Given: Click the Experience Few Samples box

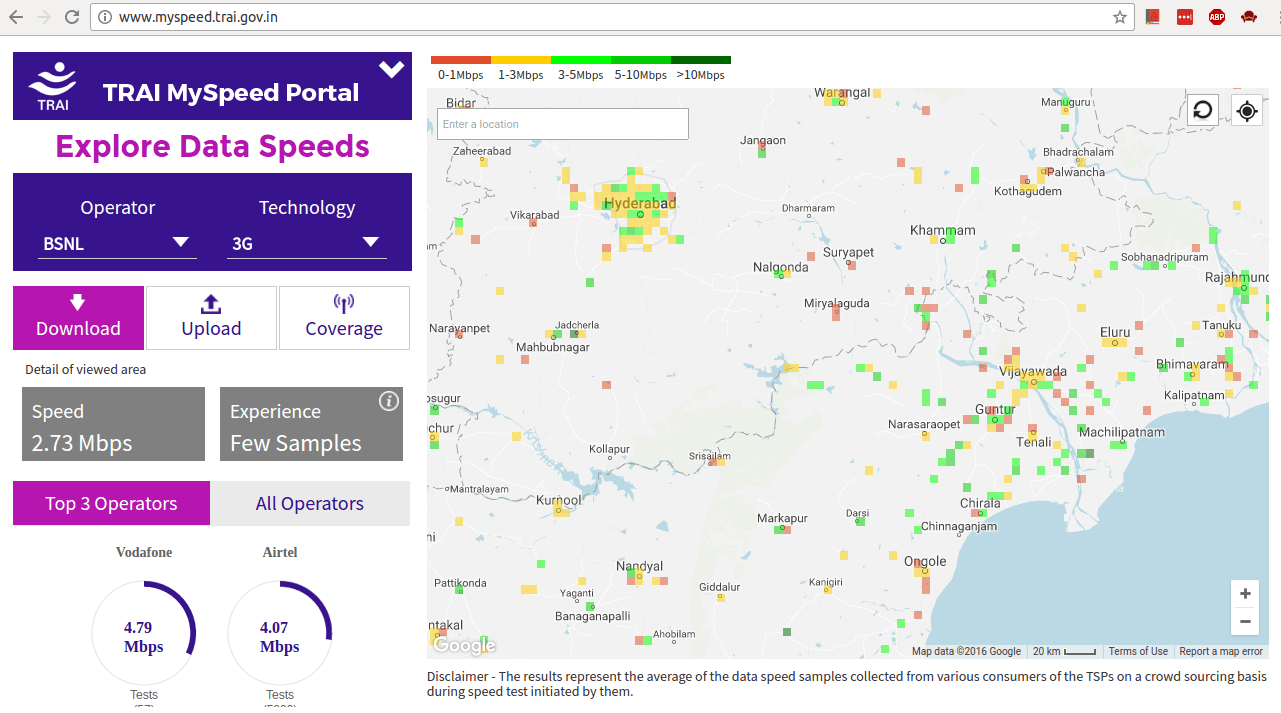Looking at the screenshot, I should coord(311,424).
